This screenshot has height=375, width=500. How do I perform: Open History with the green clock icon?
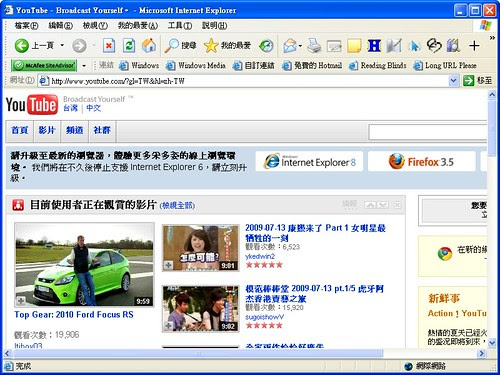click(266, 46)
